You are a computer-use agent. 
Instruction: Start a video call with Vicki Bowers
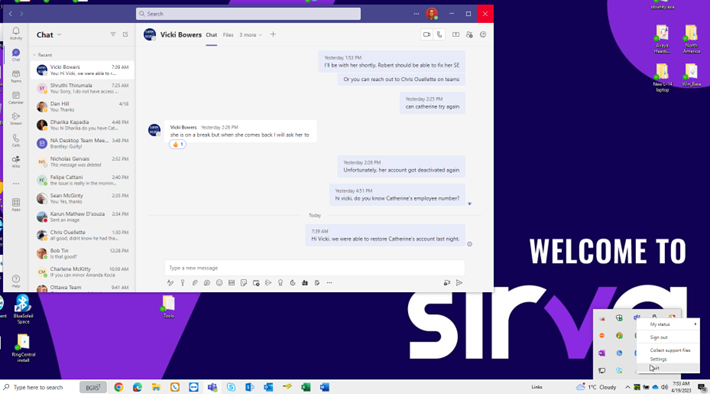(427, 34)
